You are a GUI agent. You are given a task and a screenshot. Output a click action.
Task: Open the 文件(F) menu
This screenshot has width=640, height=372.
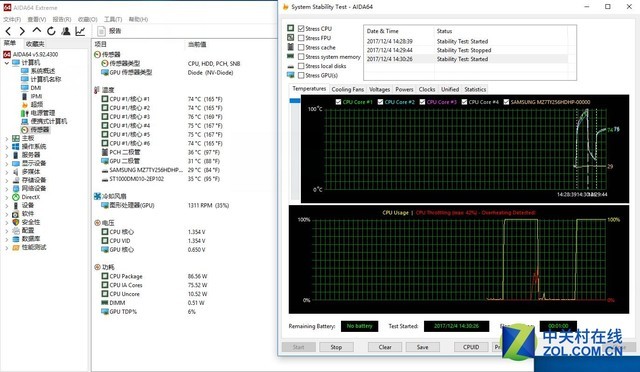coord(12,19)
